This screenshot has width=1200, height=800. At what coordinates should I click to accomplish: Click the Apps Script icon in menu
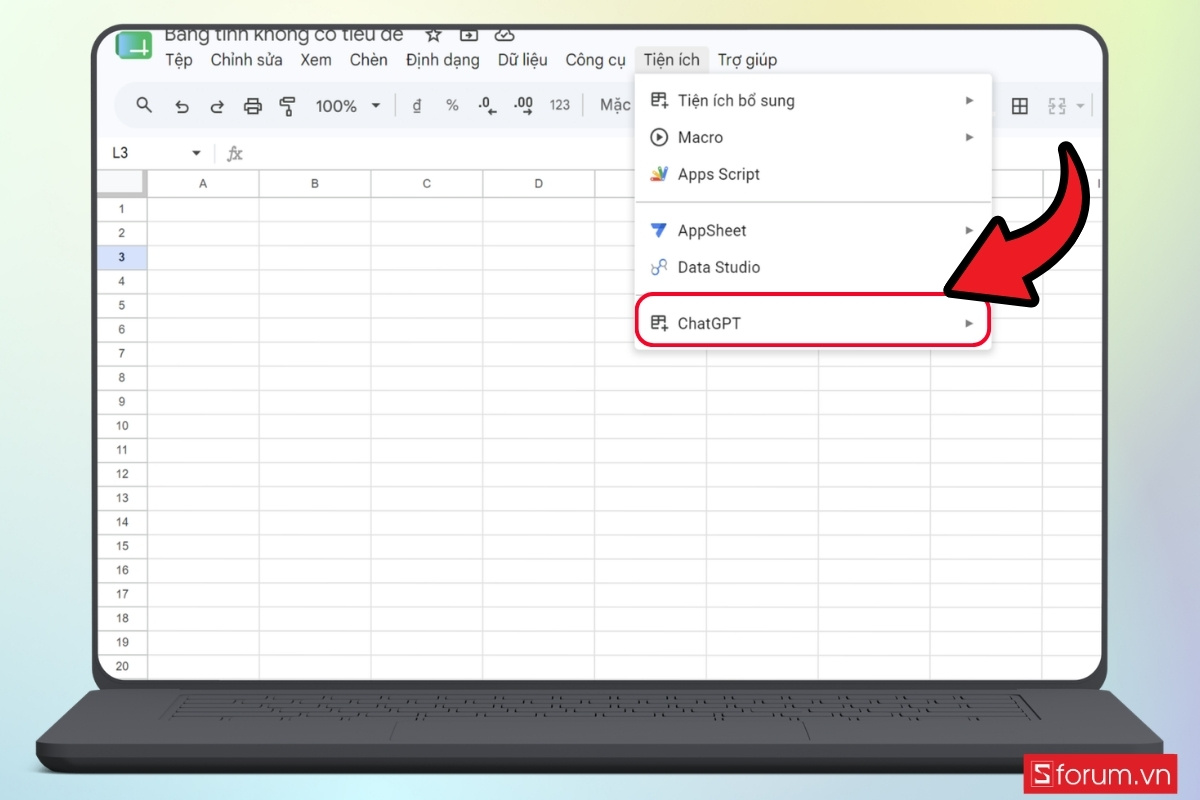pos(658,174)
